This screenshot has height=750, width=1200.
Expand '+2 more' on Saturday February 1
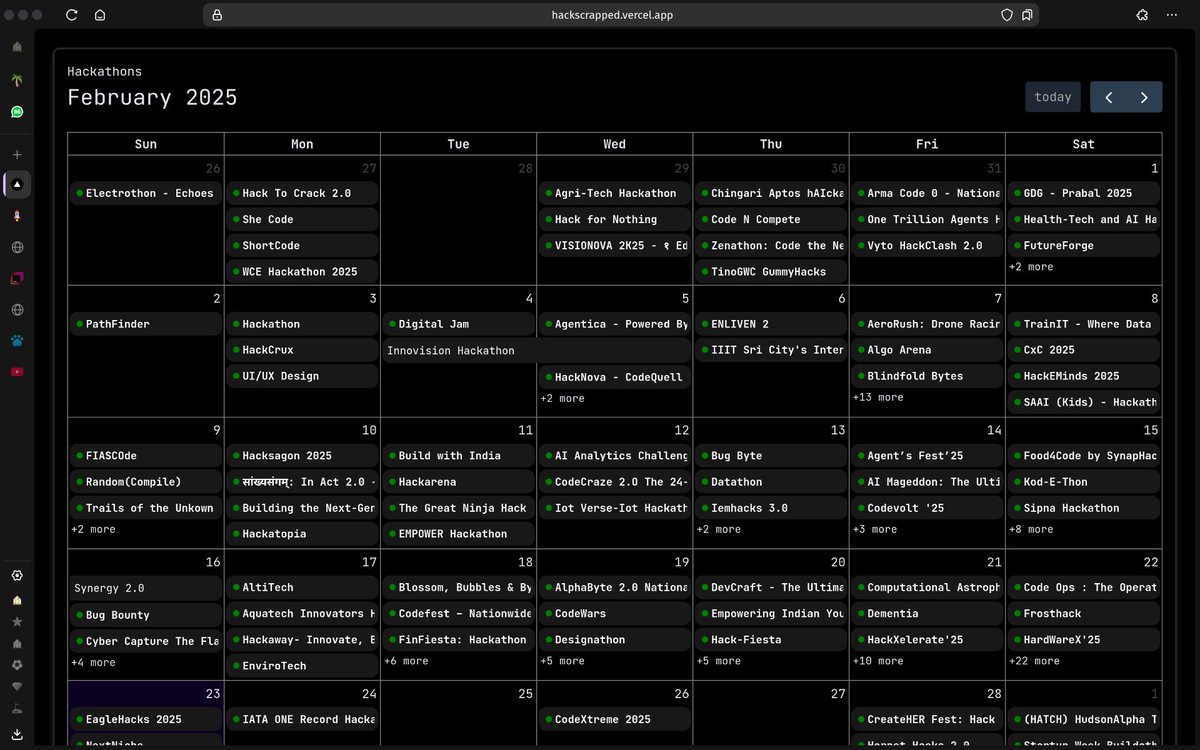(1030, 267)
